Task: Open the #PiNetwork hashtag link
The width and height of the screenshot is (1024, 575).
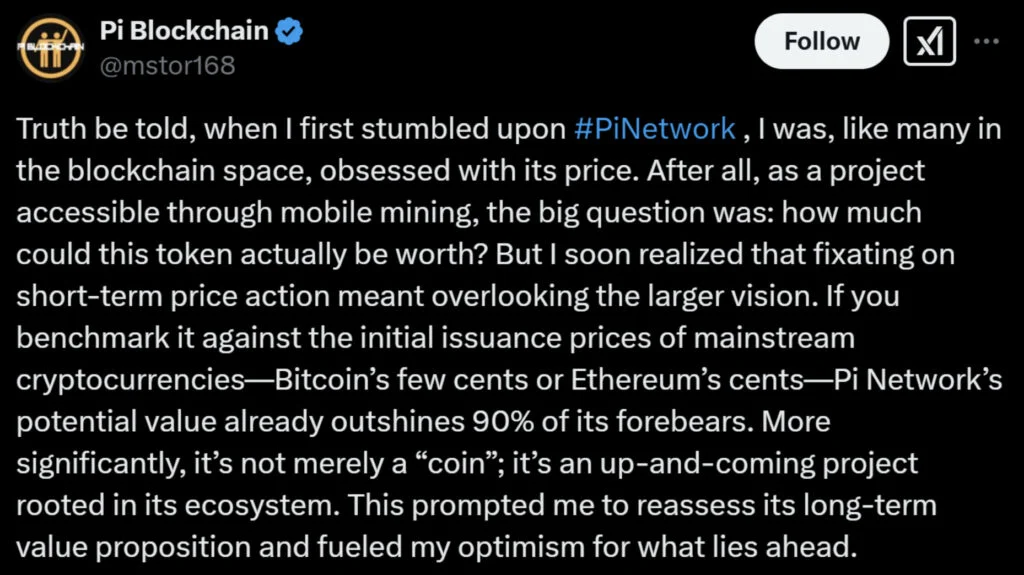Action: (x=655, y=129)
